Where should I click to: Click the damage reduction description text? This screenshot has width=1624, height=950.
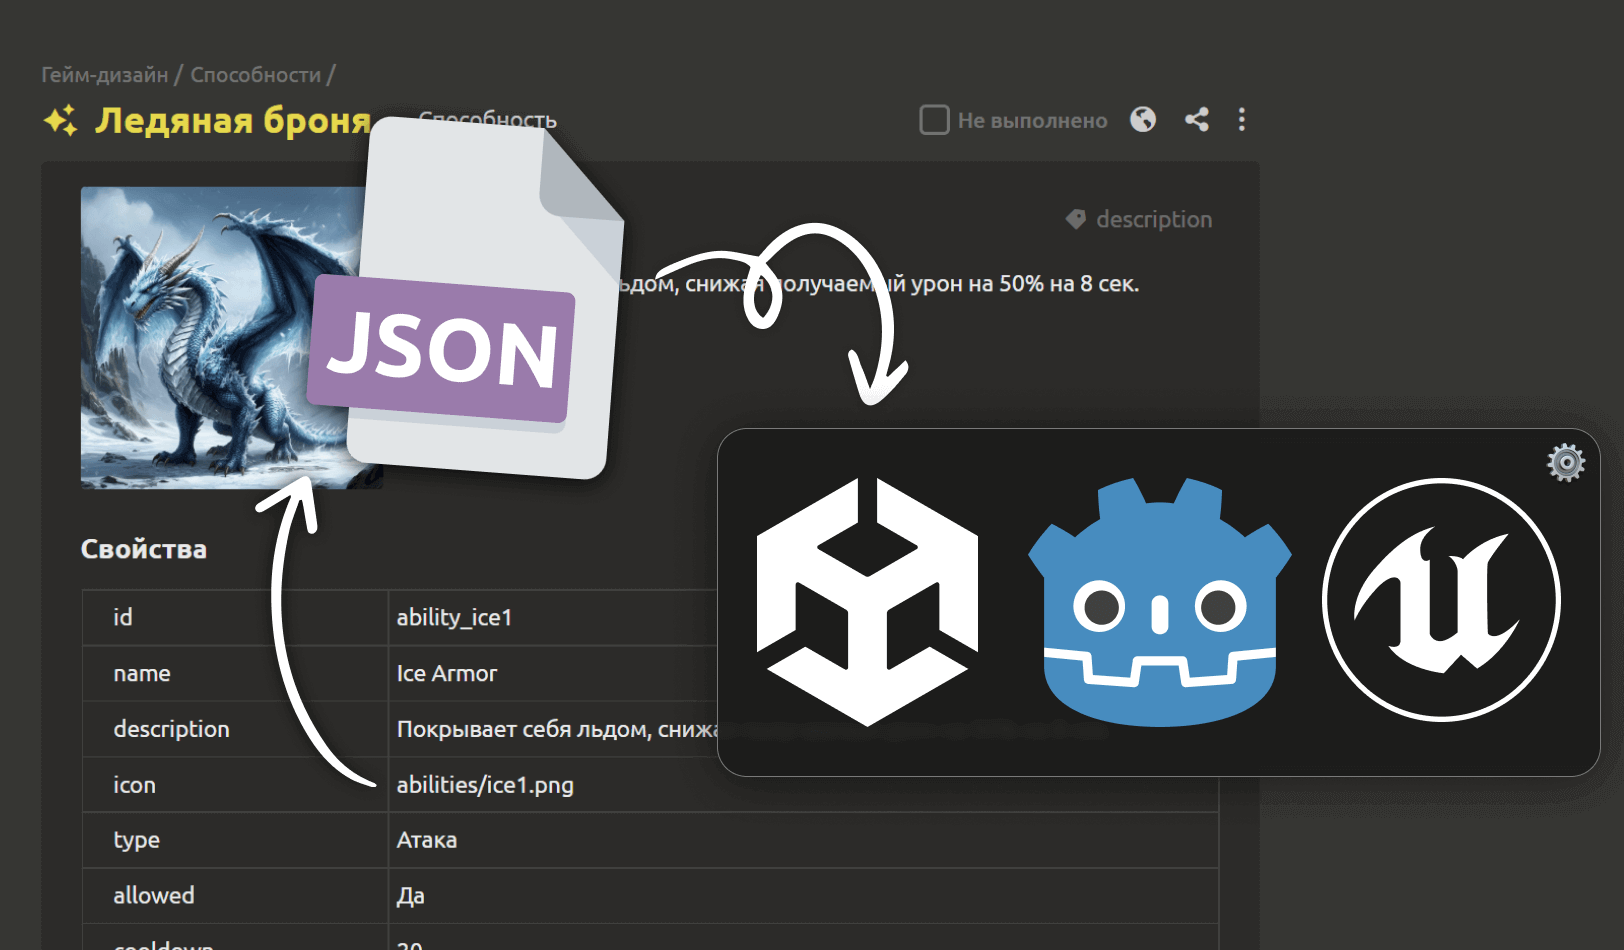(x=878, y=284)
